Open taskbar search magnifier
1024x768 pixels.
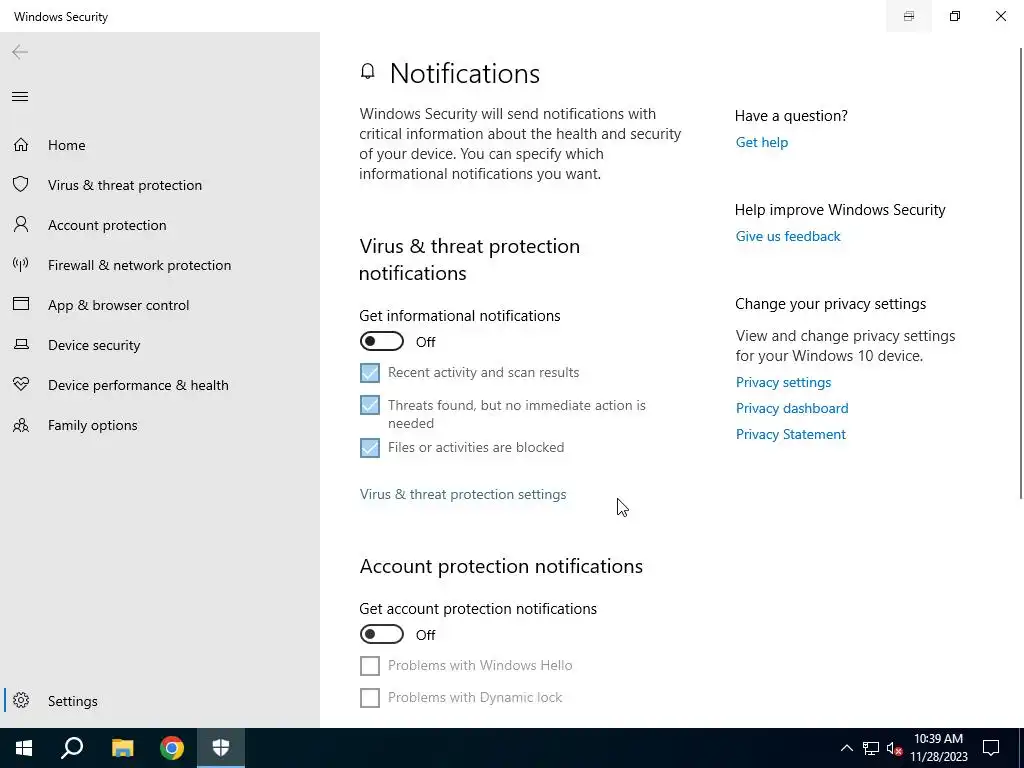click(72, 748)
